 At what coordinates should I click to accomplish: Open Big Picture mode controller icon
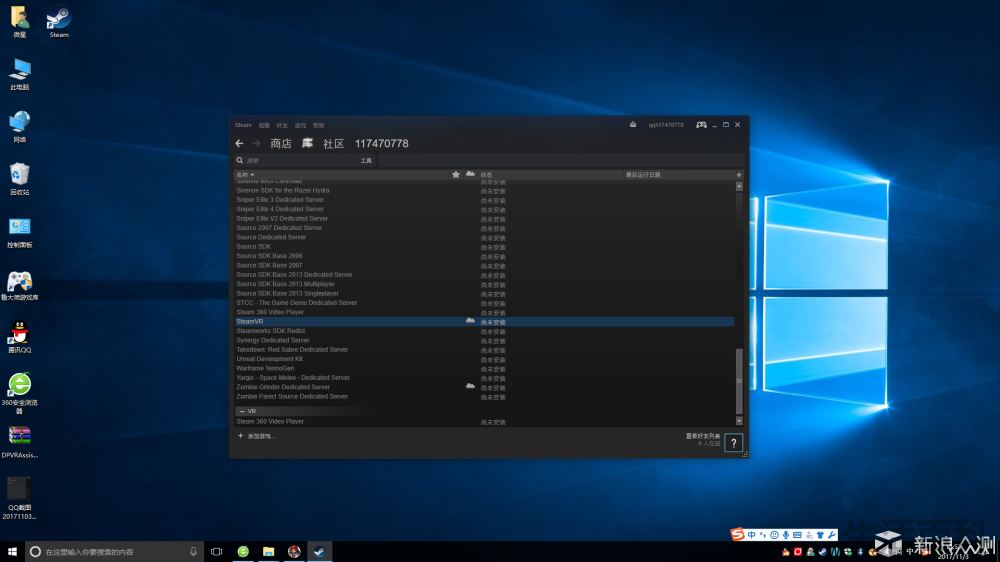(701, 125)
